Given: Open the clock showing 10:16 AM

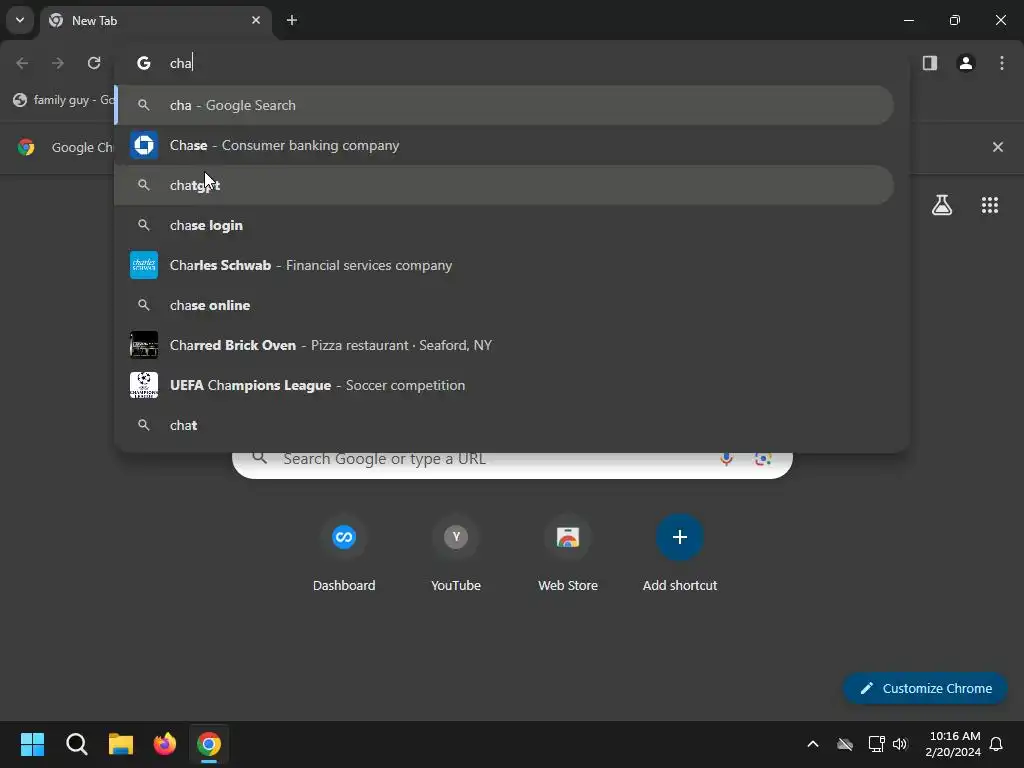Looking at the screenshot, I should [953, 744].
